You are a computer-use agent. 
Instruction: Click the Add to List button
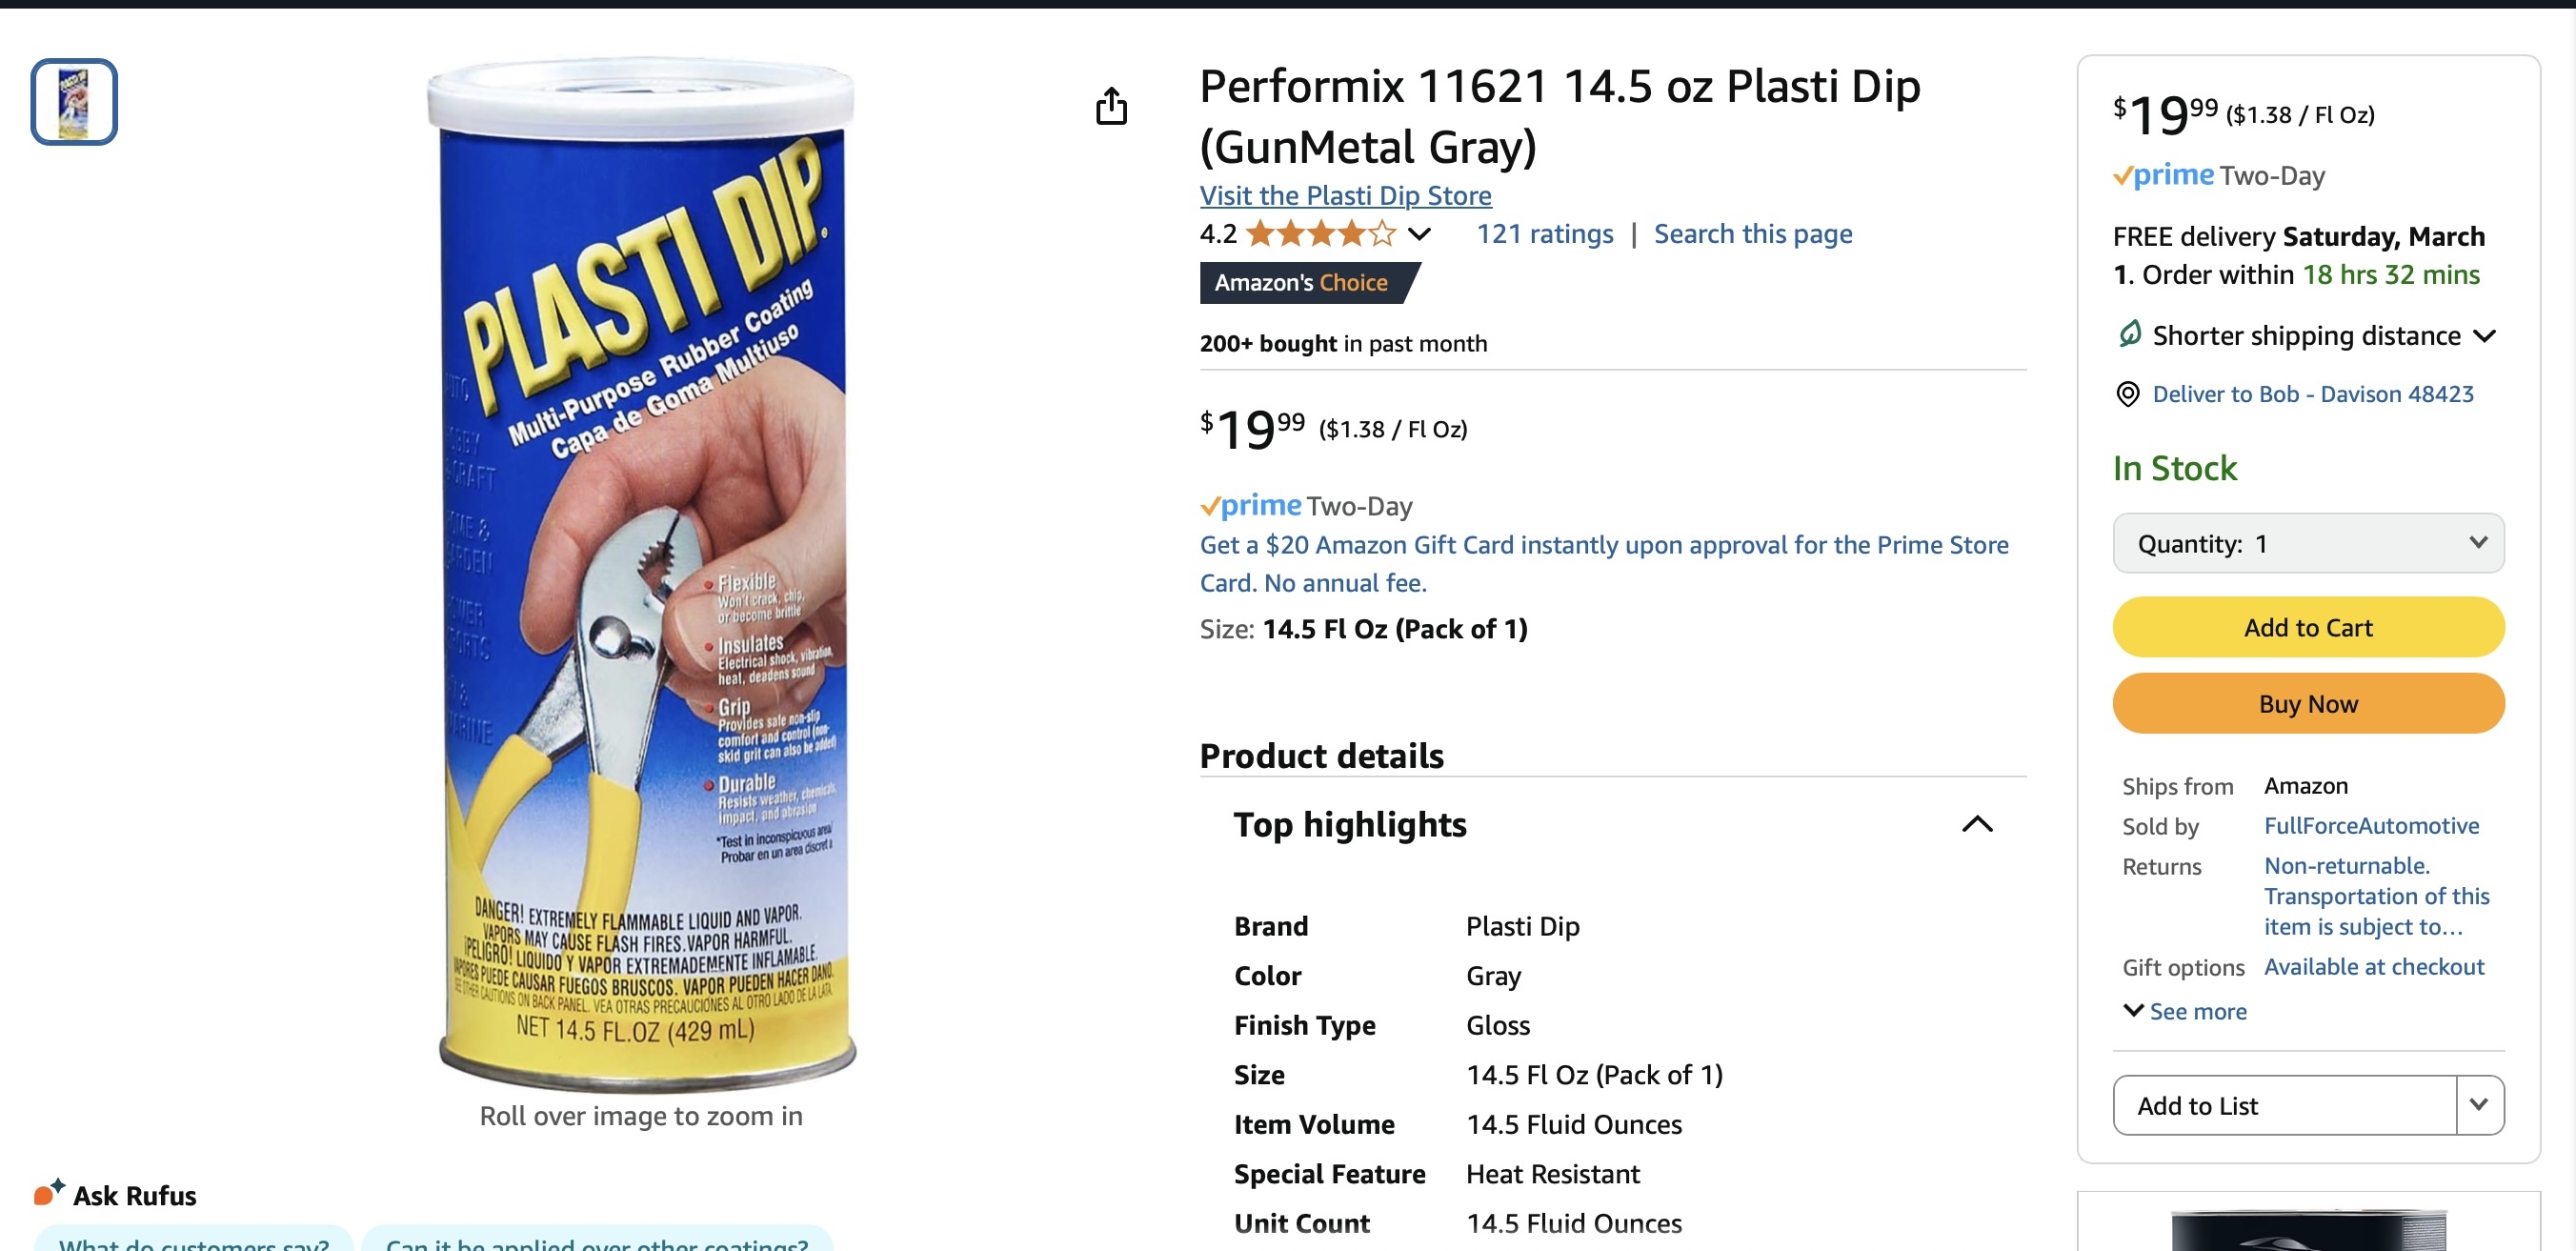pos(2285,1105)
